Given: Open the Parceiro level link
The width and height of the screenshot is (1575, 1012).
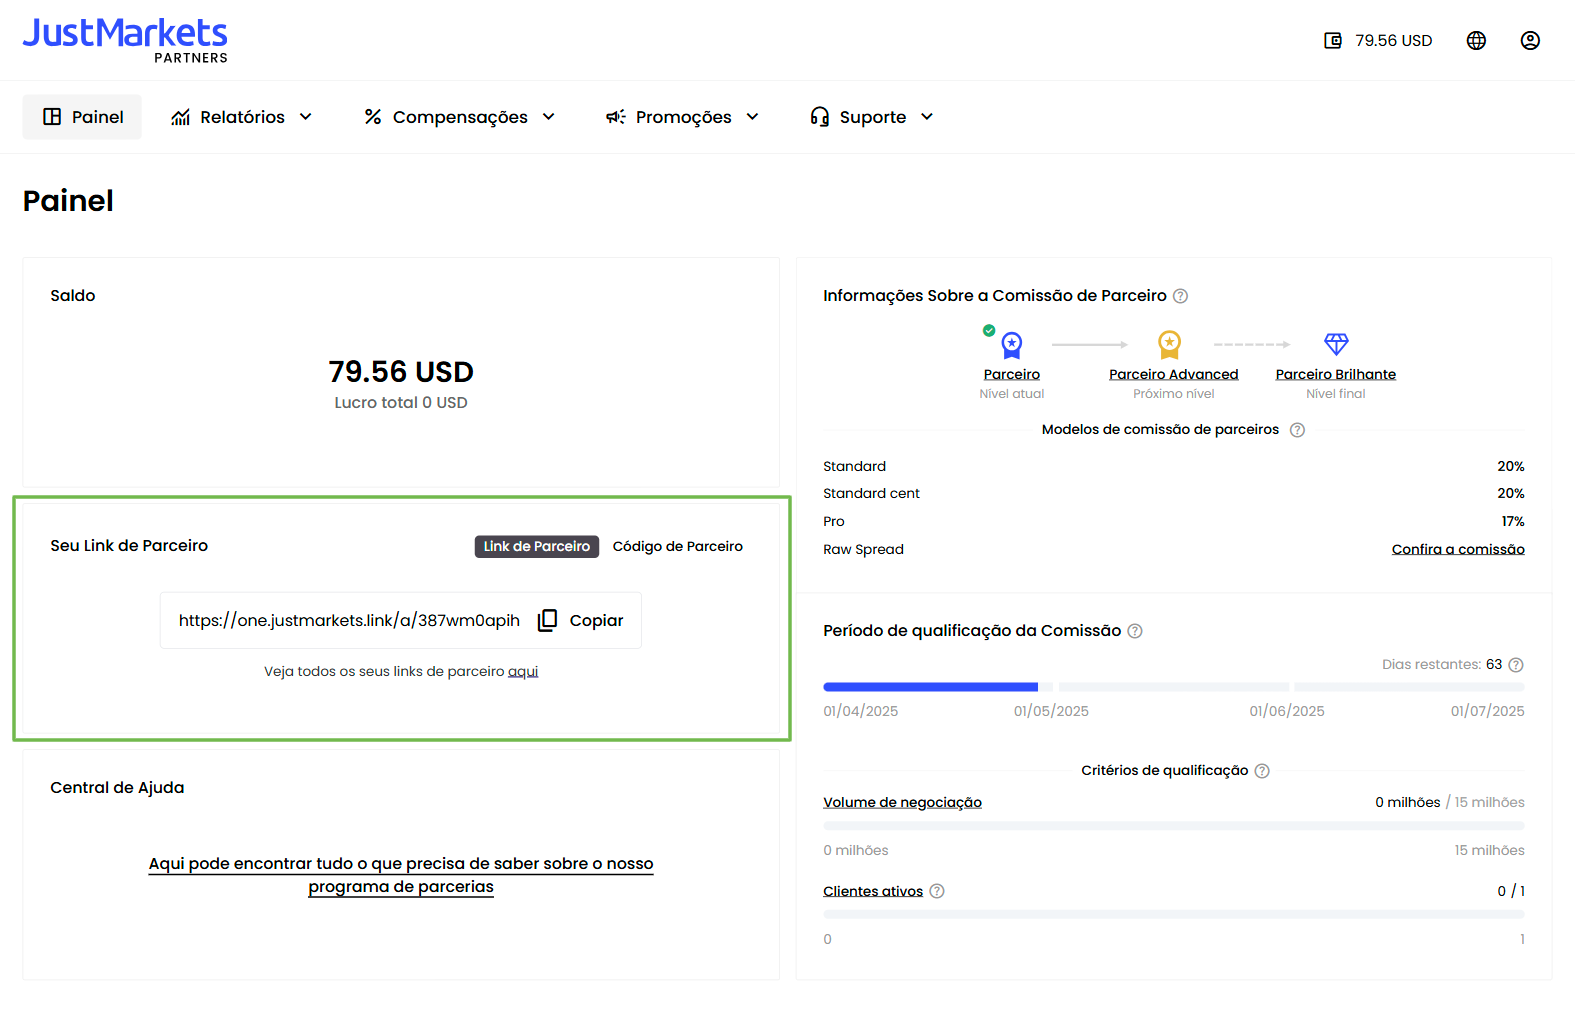Looking at the screenshot, I should 1012,375.
